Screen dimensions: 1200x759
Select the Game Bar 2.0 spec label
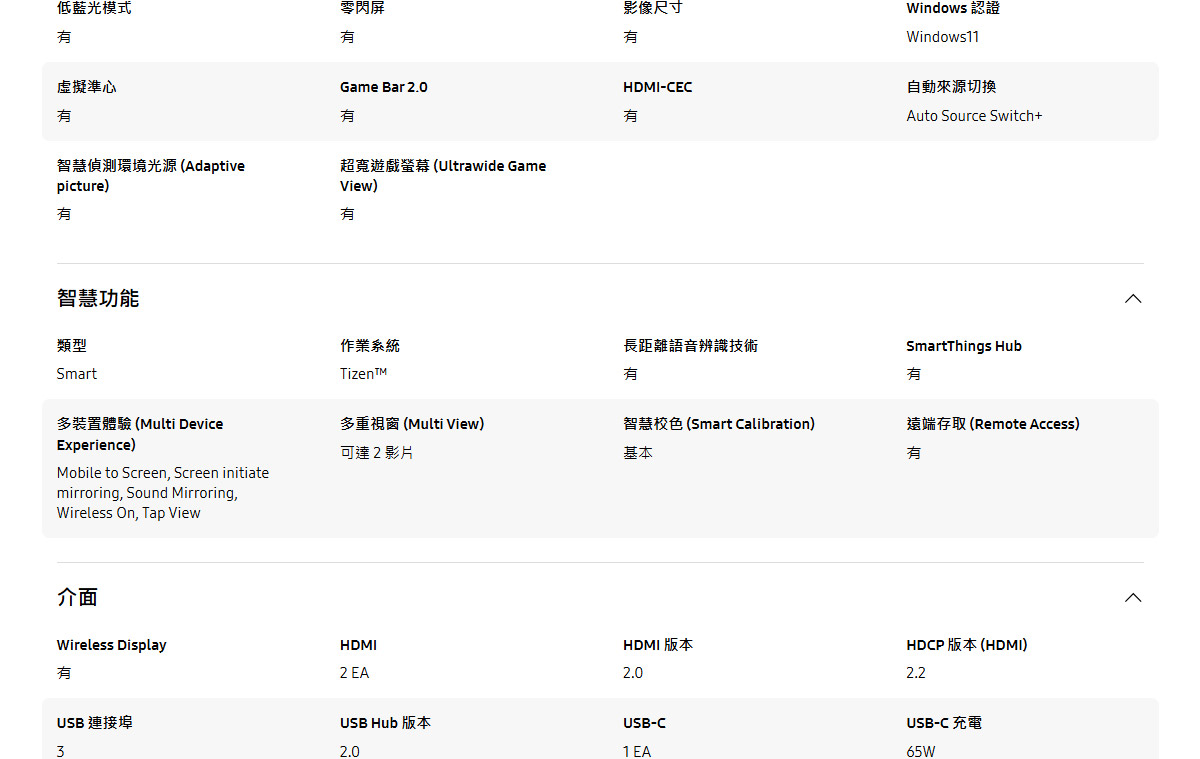[x=383, y=87]
